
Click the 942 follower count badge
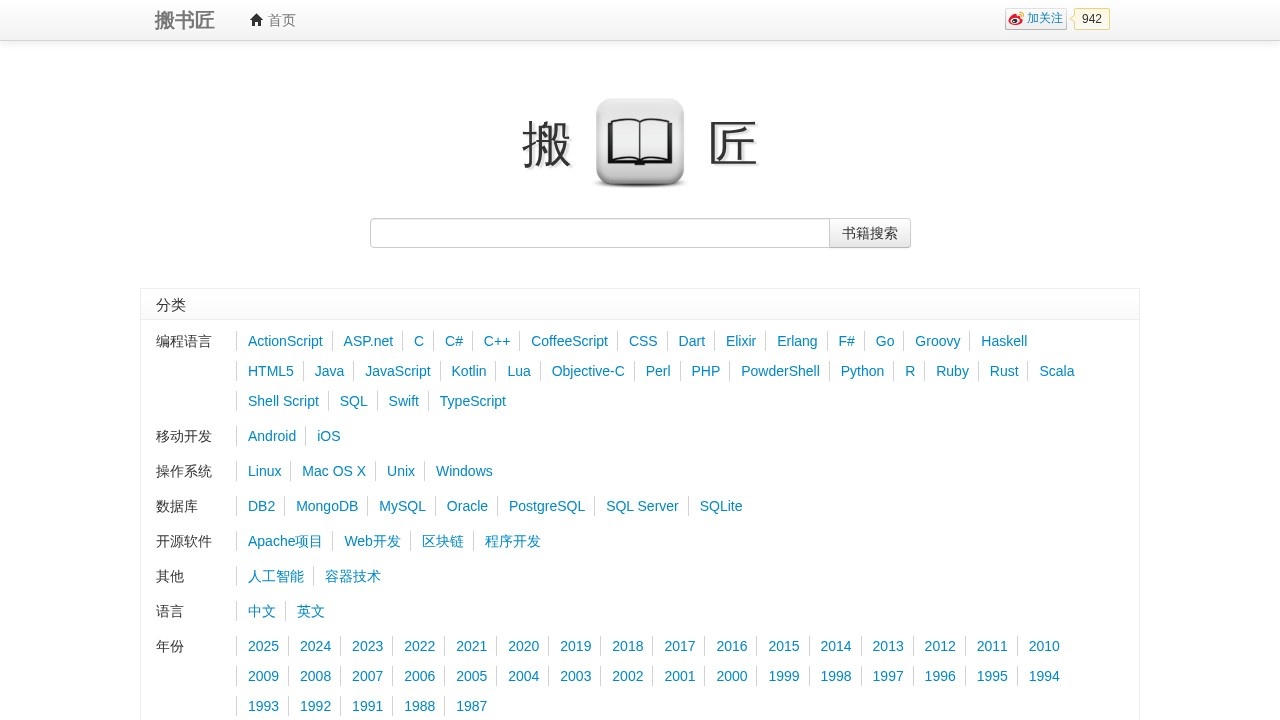click(x=1091, y=19)
